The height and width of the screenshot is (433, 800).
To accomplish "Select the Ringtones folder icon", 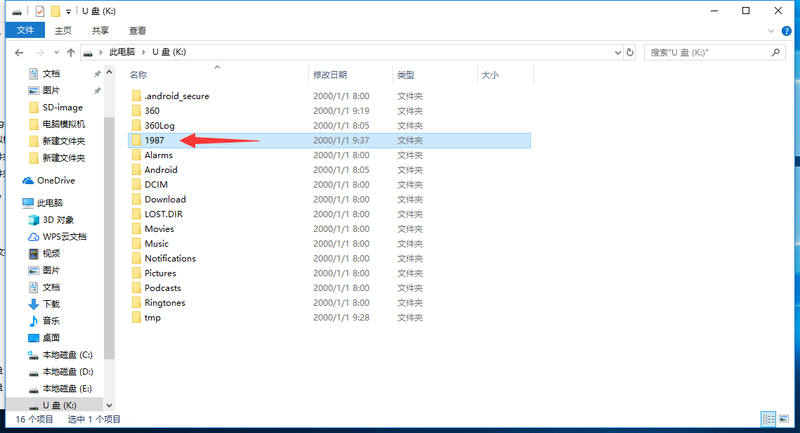I will tap(136, 303).
